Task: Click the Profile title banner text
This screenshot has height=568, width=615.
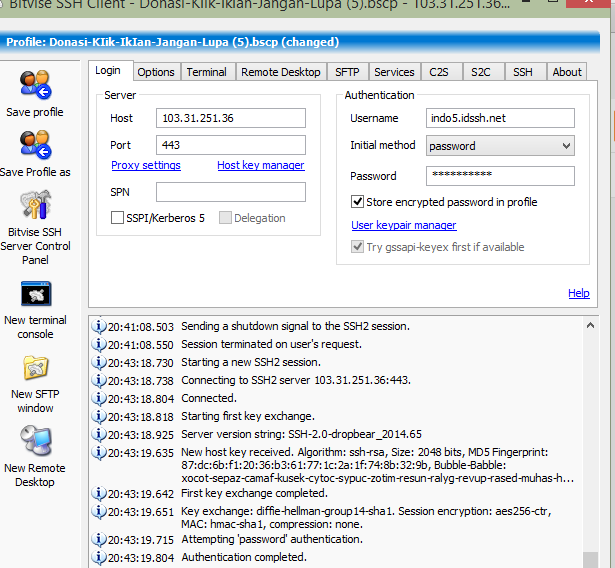Action: 173,42
